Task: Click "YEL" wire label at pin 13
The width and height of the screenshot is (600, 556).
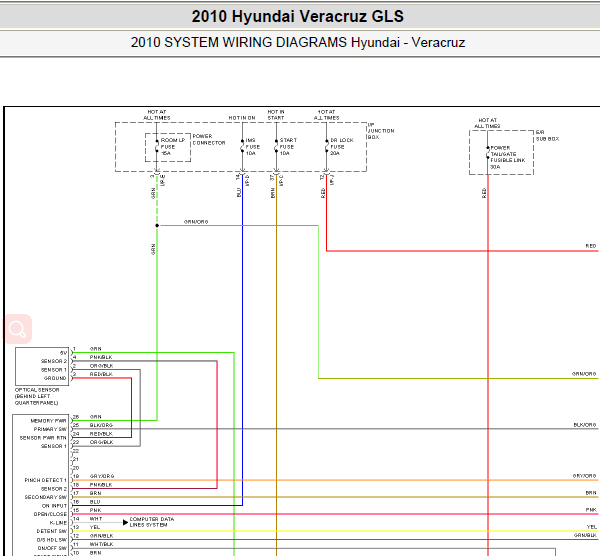Action: coord(95,527)
